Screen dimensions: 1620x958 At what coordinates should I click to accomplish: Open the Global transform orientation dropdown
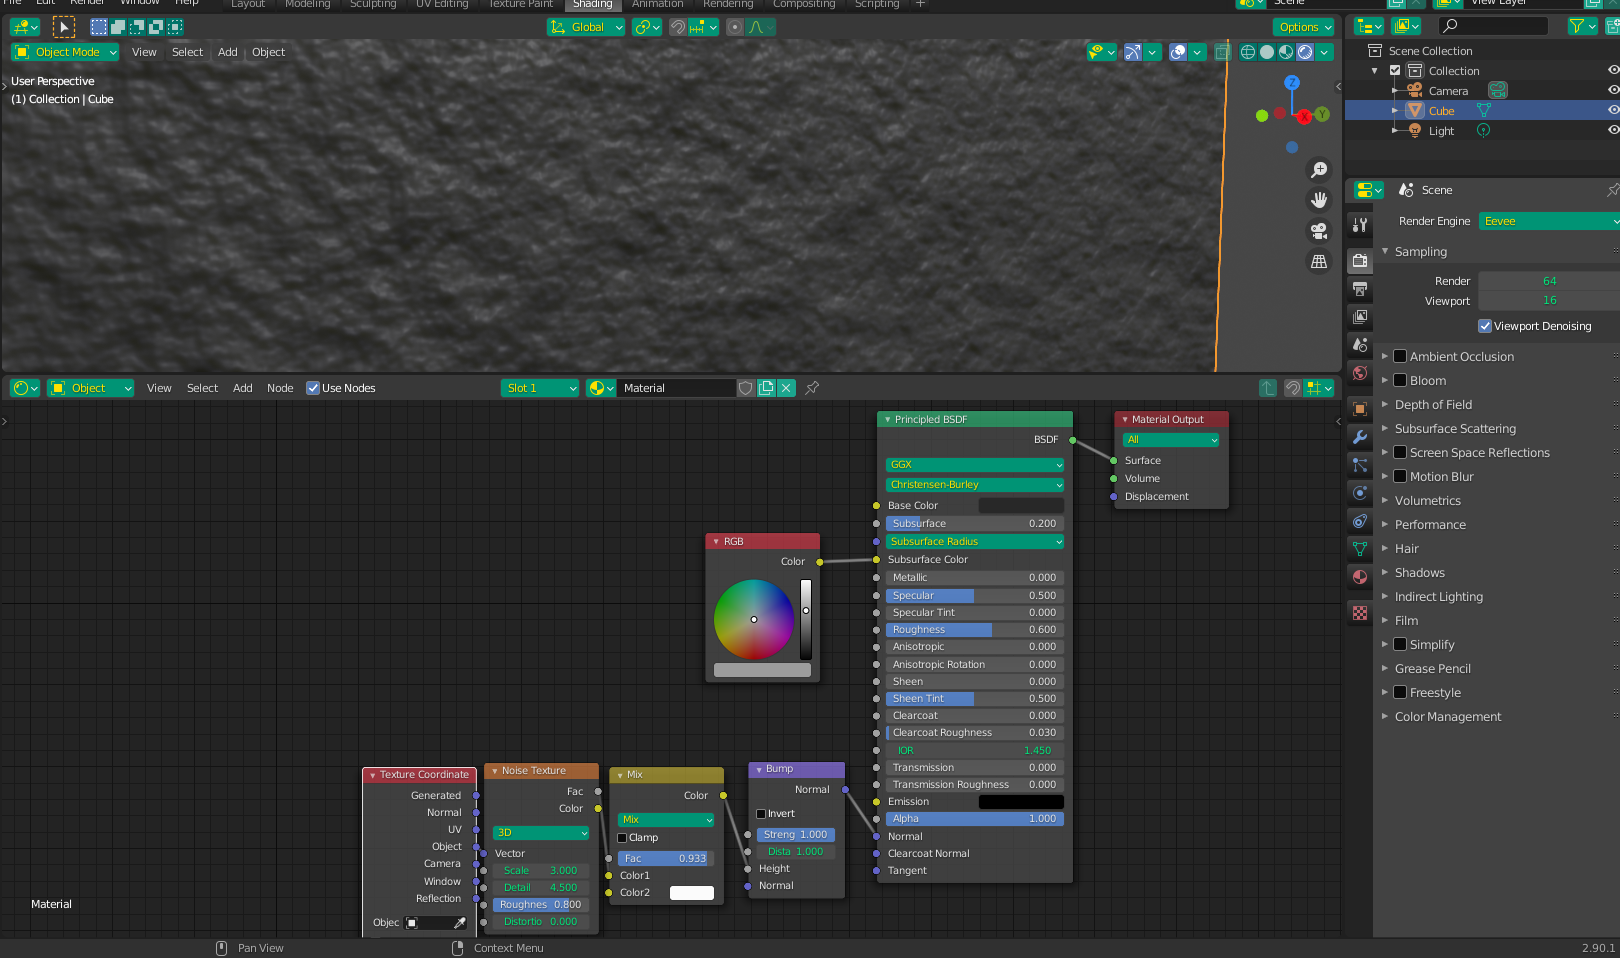pyautogui.click(x=586, y=27)
